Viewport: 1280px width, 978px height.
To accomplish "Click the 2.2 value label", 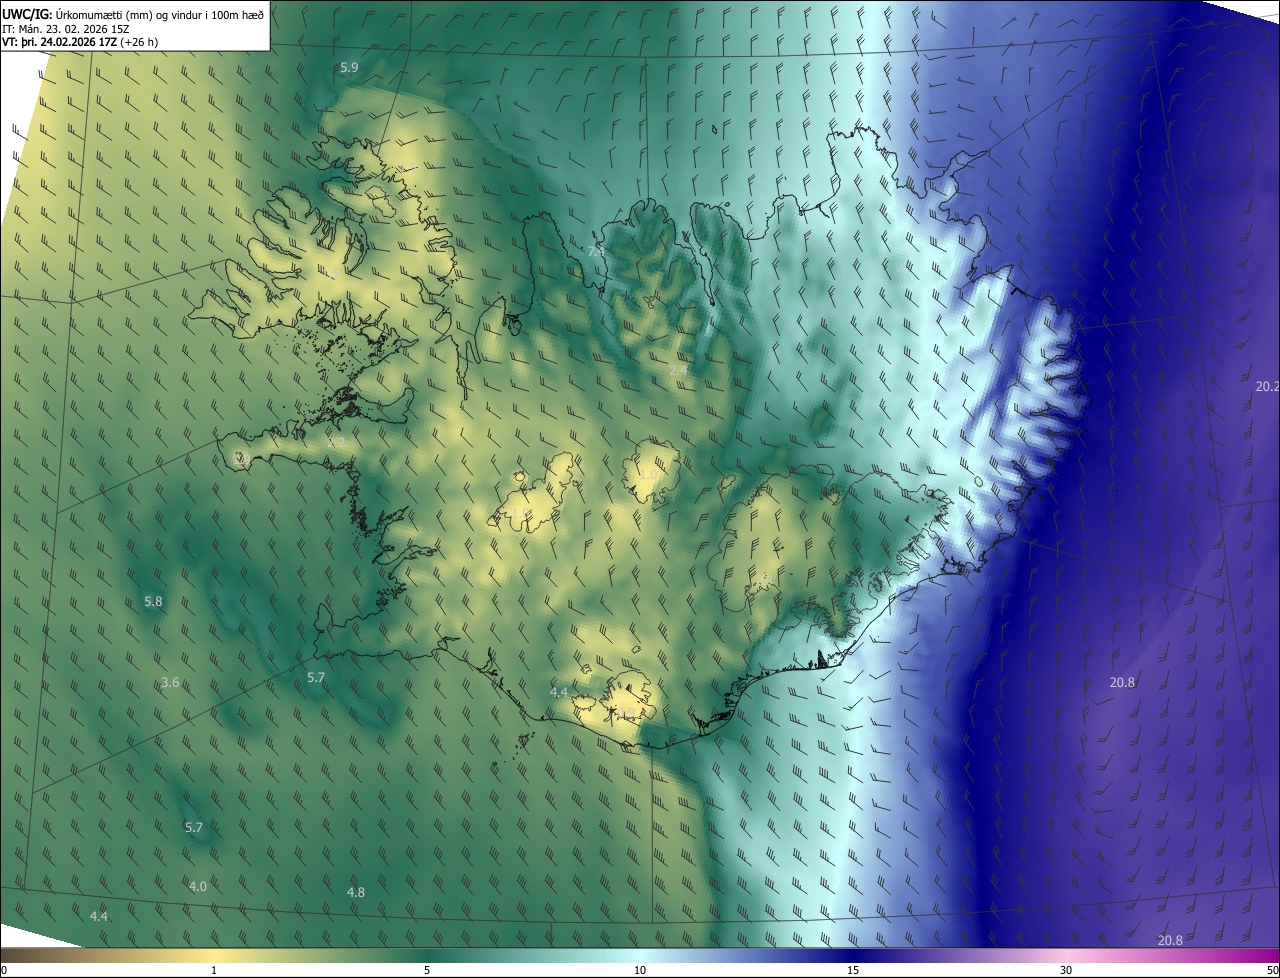I will point(335,443).
